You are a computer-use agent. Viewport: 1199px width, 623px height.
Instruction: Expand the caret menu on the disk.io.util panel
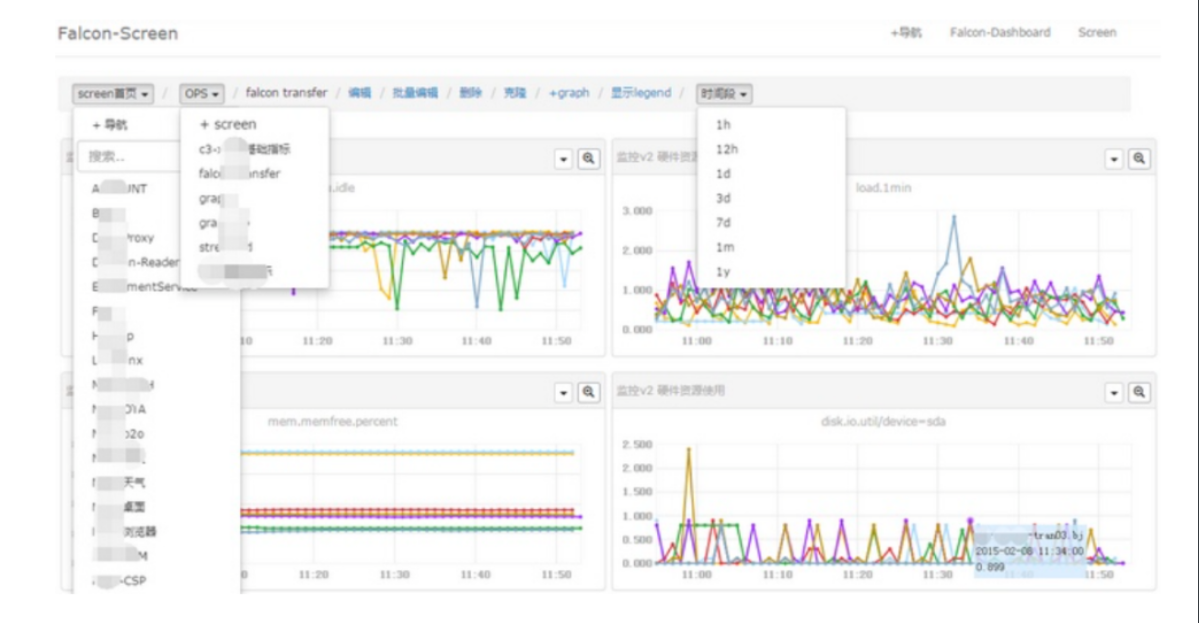tap(1114, 393)
